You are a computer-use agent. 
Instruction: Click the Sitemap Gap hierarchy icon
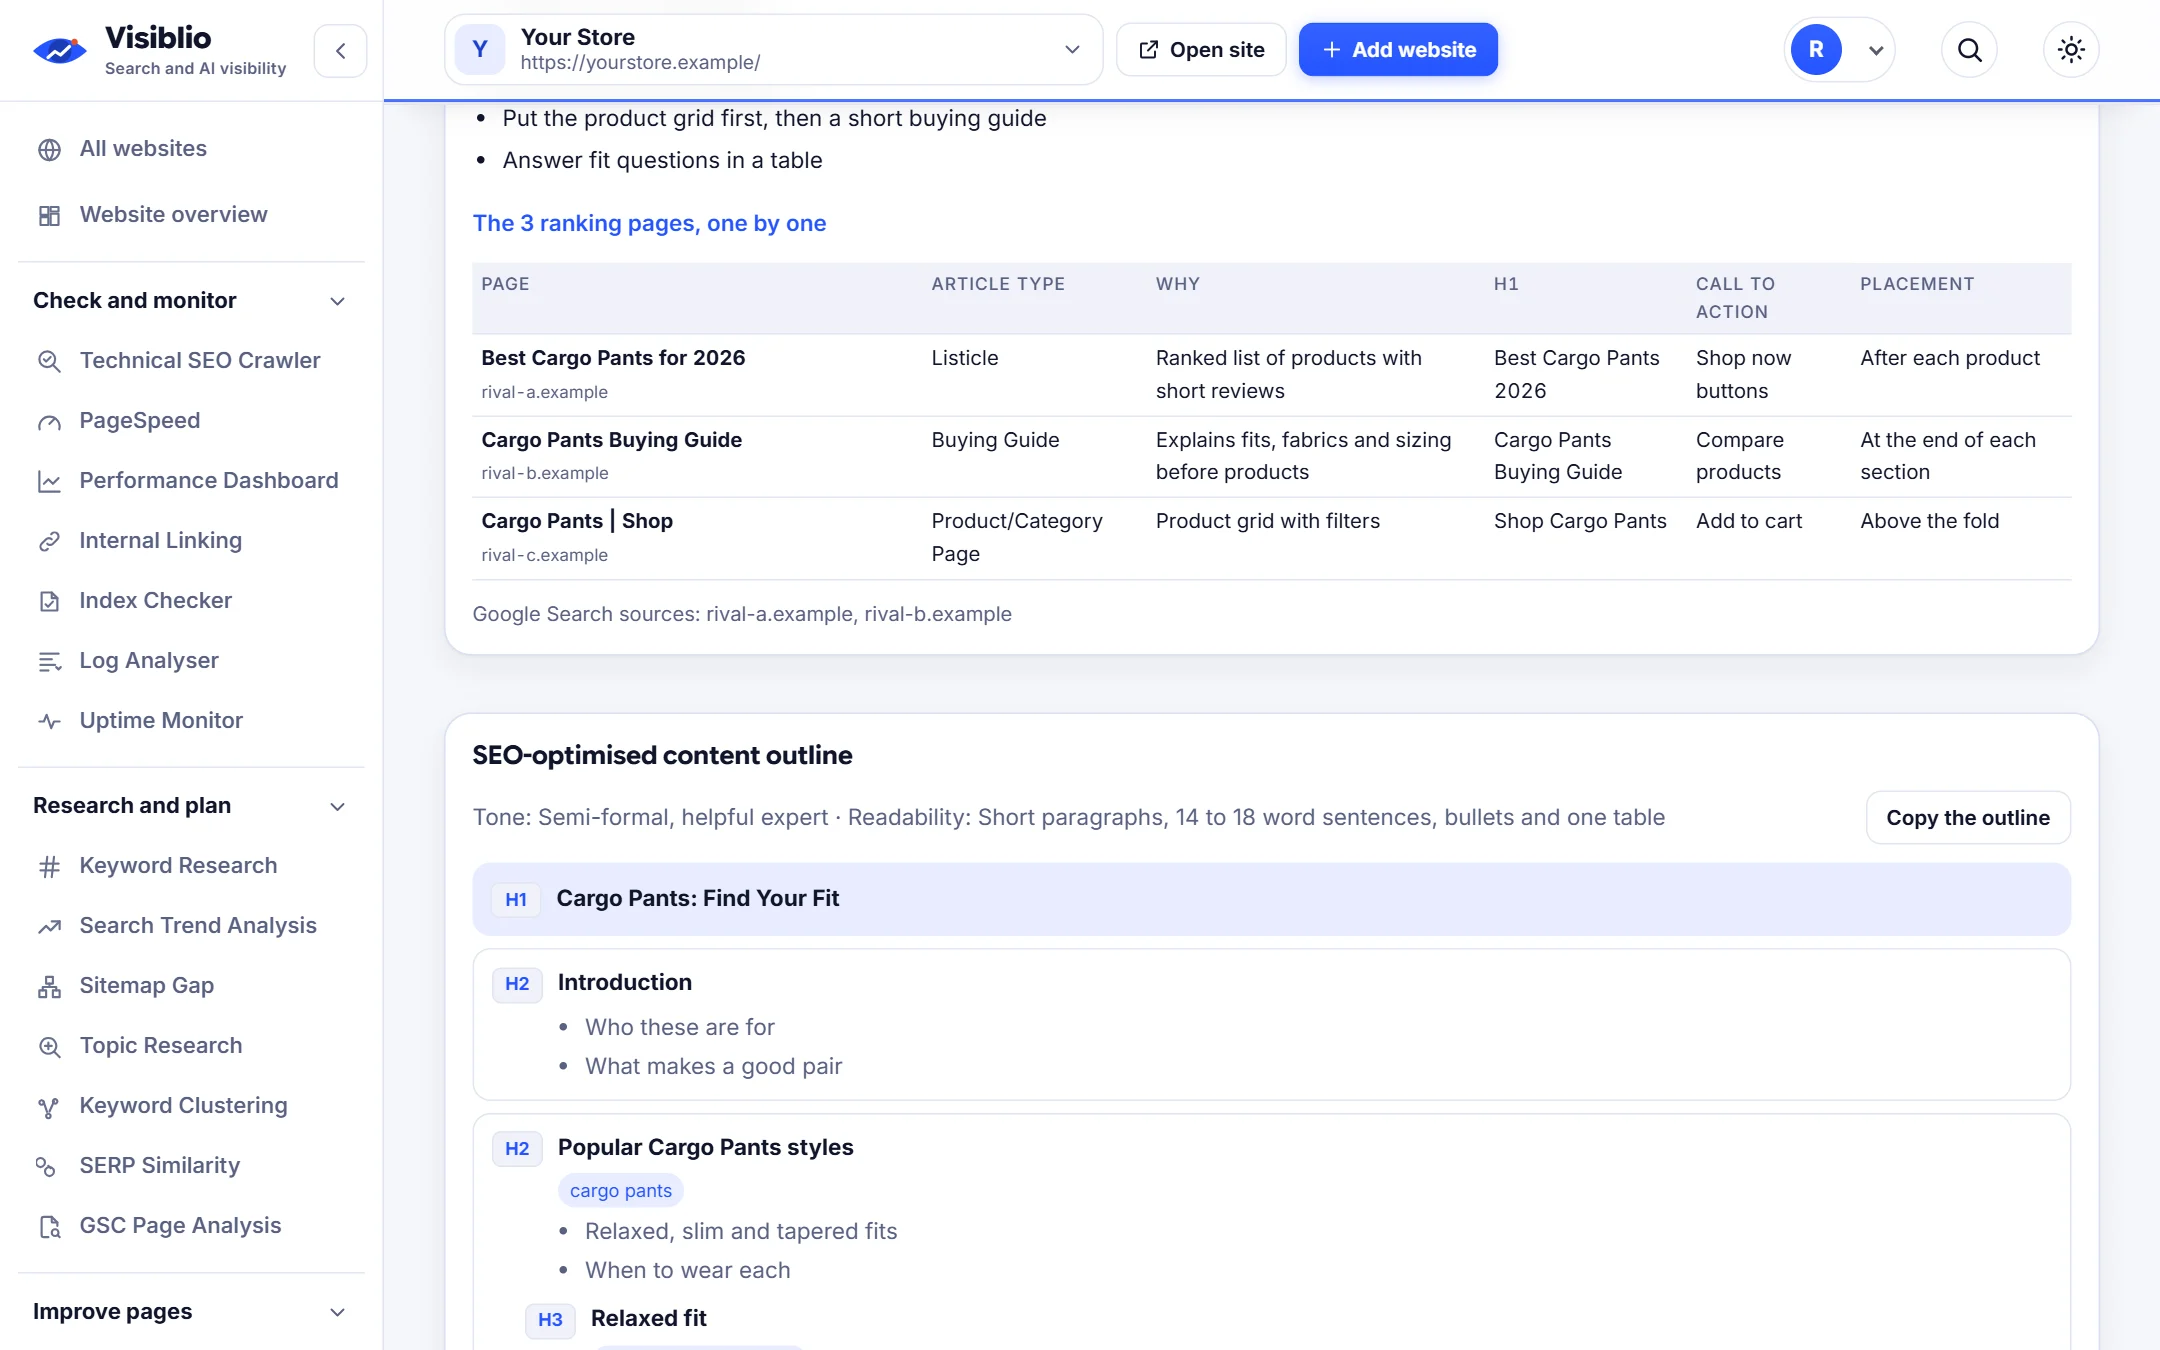(49, 986)
